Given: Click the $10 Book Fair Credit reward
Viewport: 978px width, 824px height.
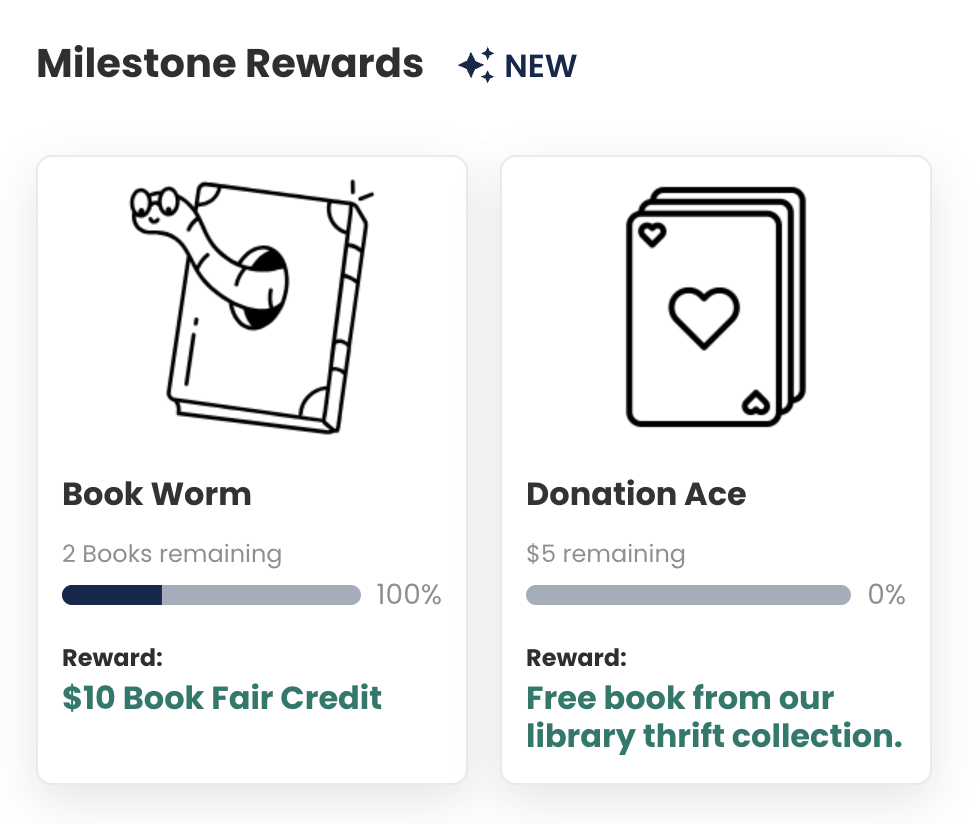Looking at the screenshot, I should click(x=222, y=697).
